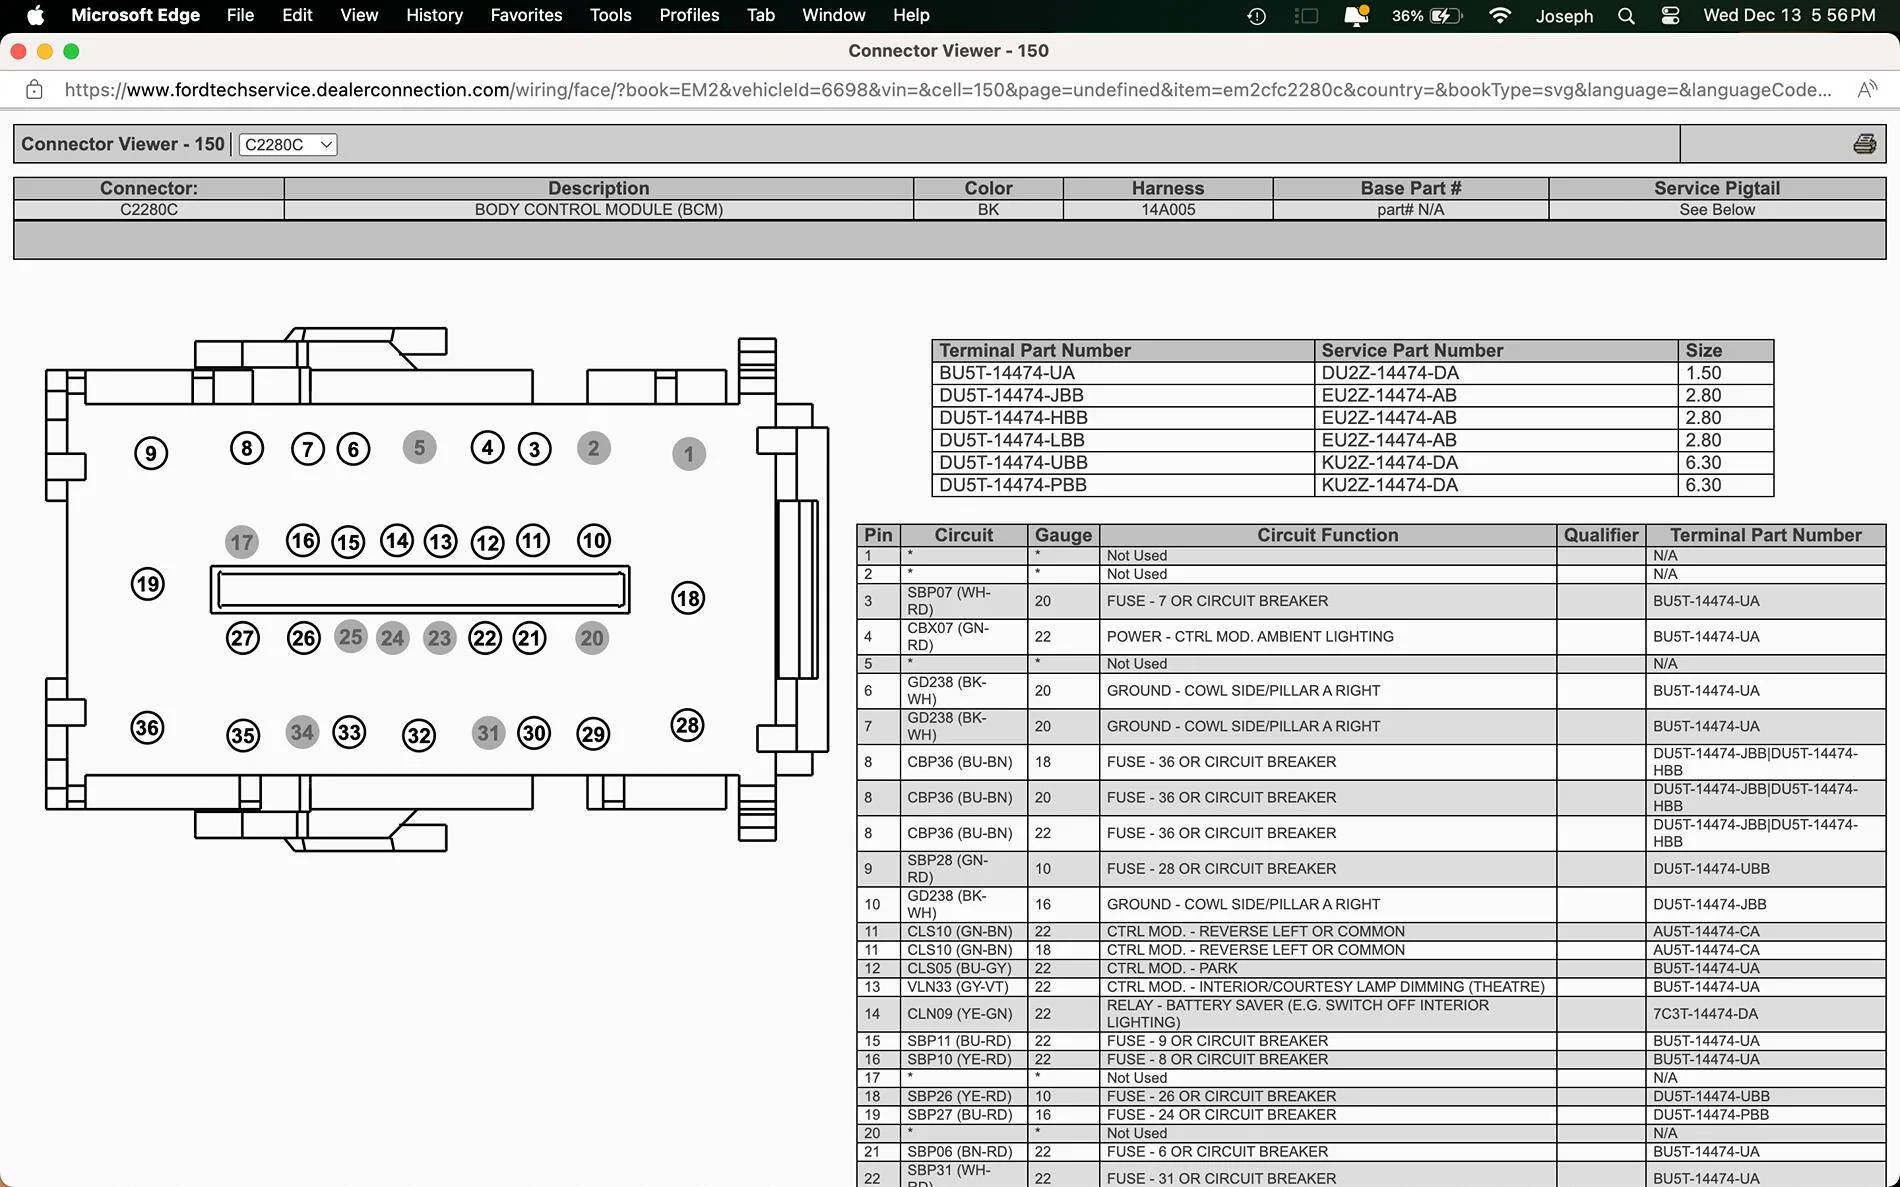Click pin 28 in the connector face view
This screenshot has width=1900, height=1187.
click(x=687, y=726)
